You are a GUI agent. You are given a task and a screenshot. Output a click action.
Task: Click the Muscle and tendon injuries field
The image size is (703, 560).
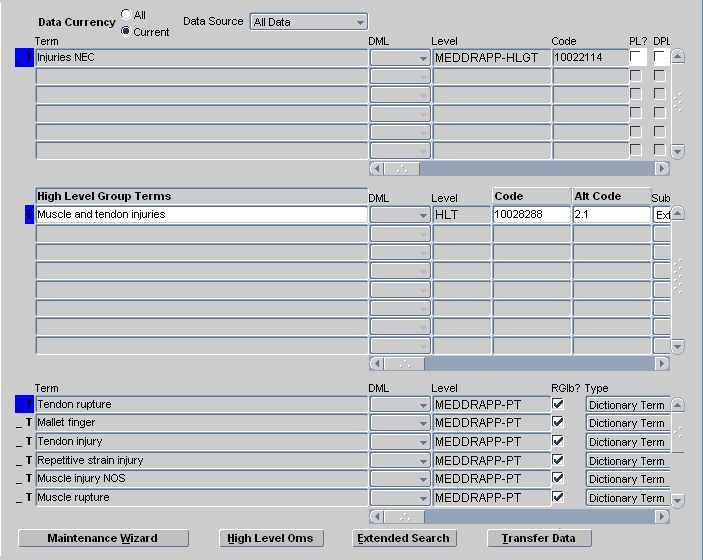pyautogui.click(x=201, y=215)
